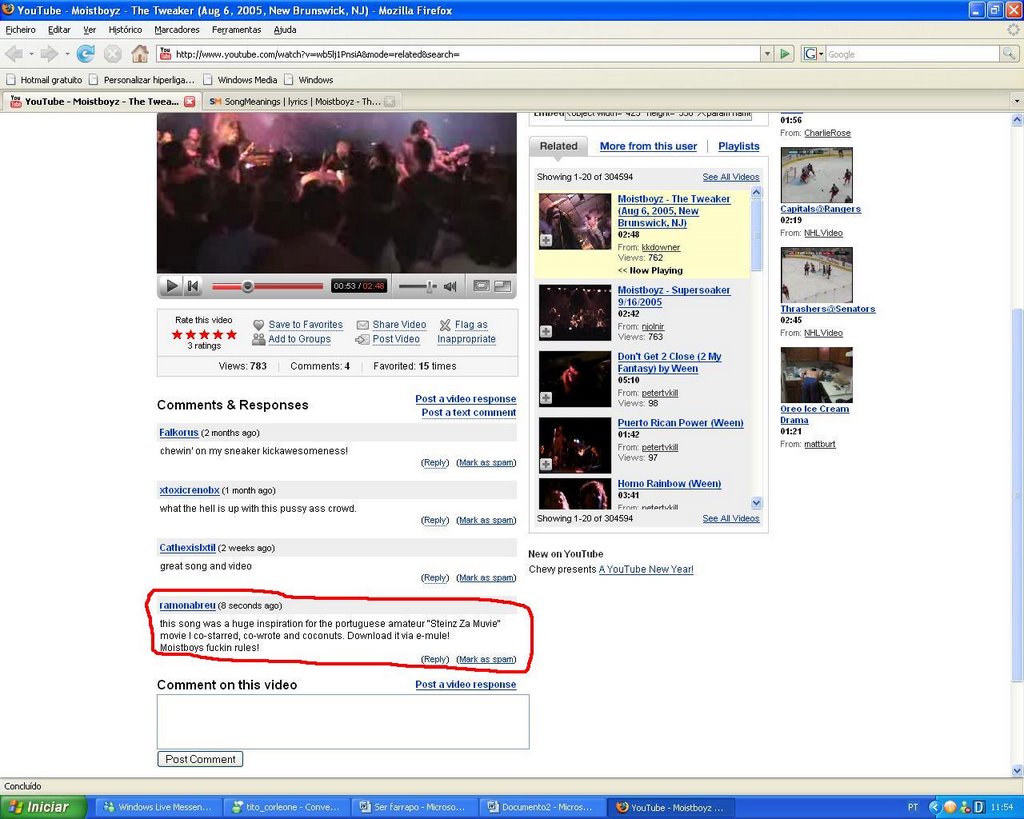Mark Cathexislxtil comment as spam

486,577
